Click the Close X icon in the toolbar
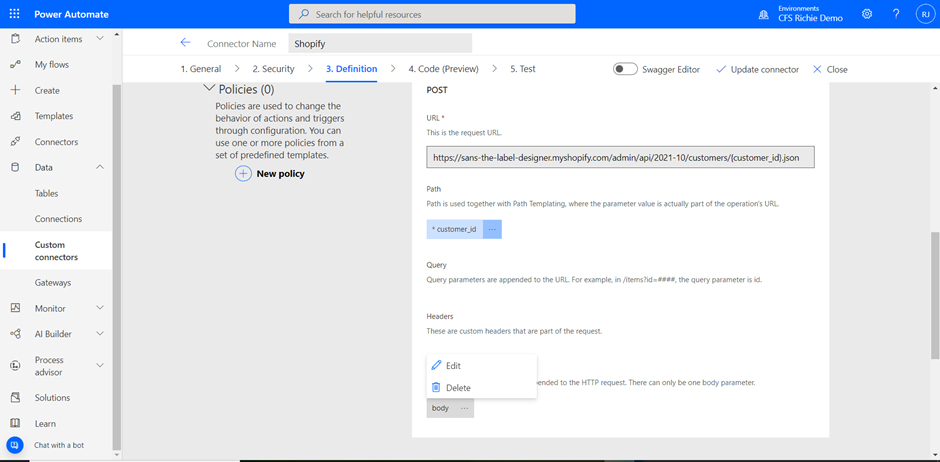This screenshot has width=940, height=462. [x=817, y=70]
